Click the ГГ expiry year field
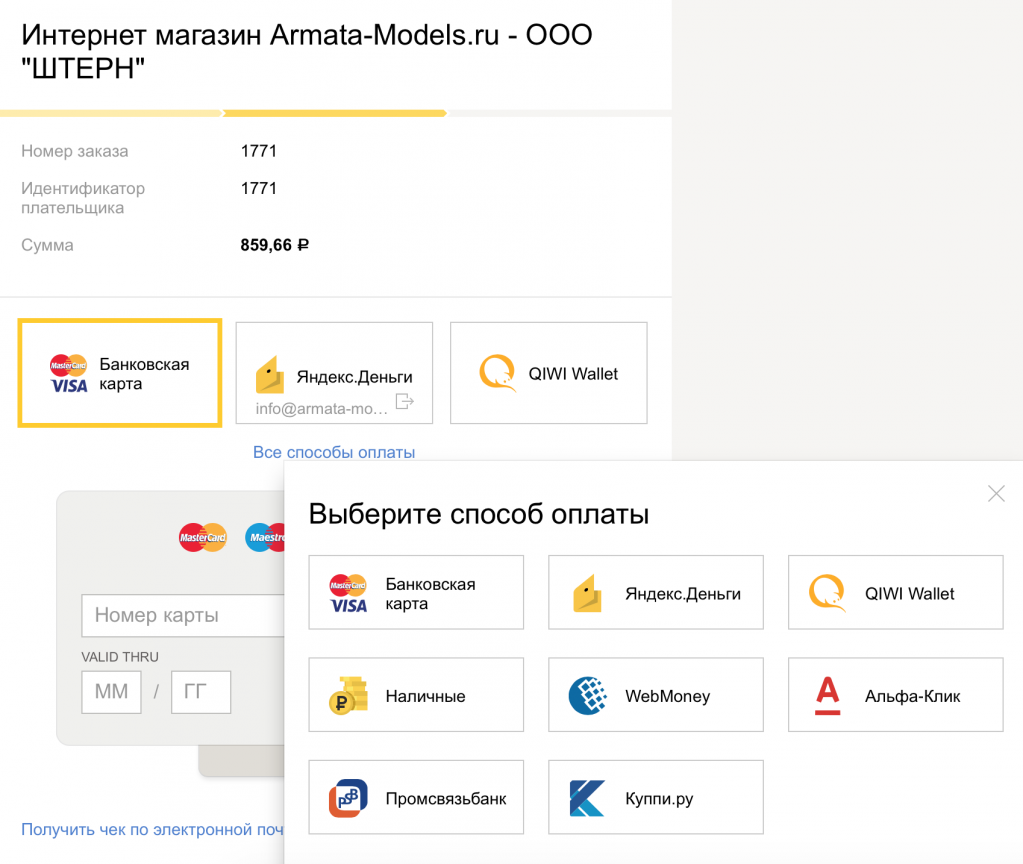Image resolution: width=1023 pixels, height=864 pixels. (x=201, y=692)
